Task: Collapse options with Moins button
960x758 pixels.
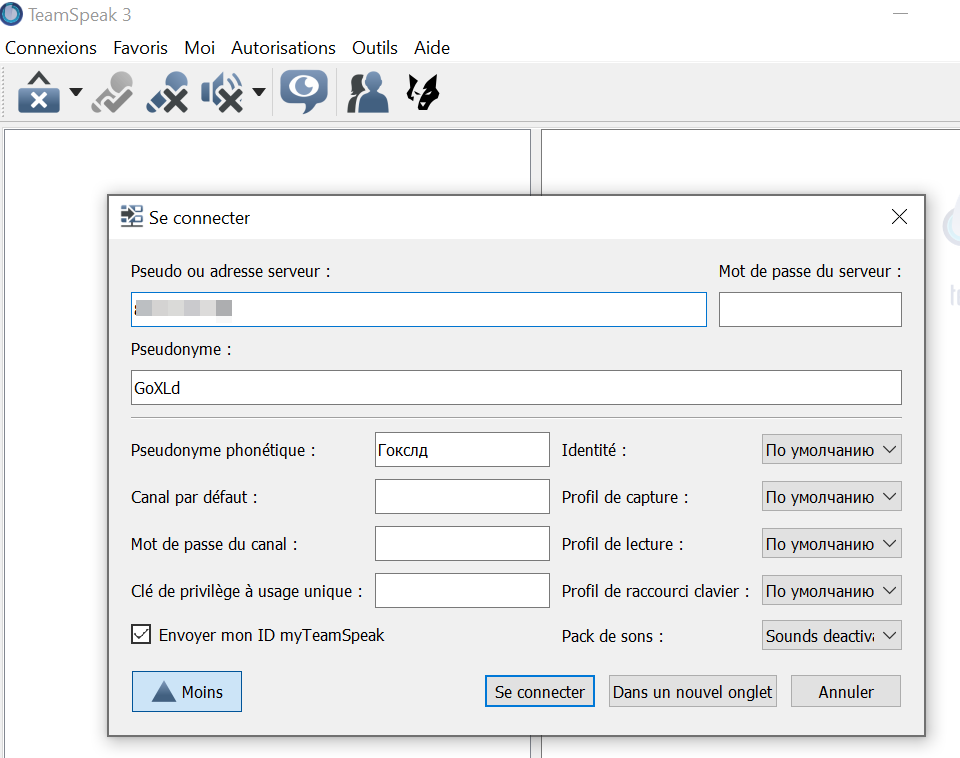Action: tap(187, 691)
